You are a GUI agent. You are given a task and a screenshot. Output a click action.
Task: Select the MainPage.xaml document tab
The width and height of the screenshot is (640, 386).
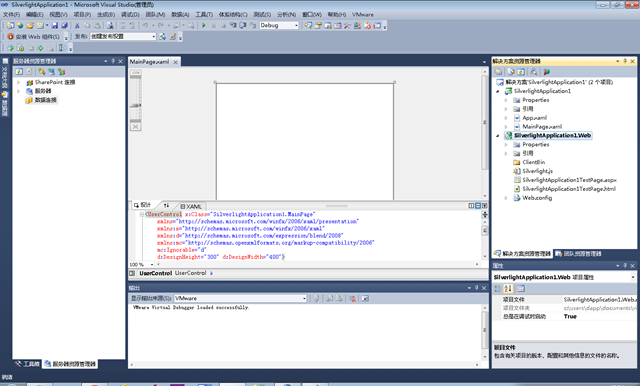(x=149, y=62)
